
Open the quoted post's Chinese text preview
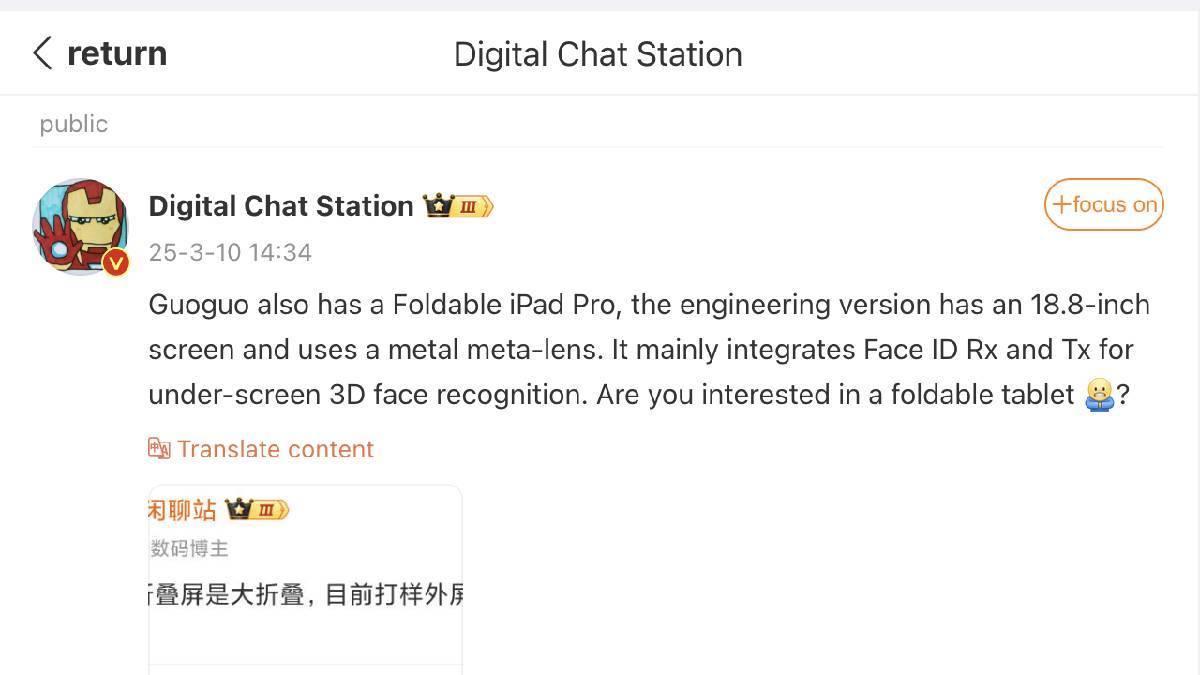(x=306, y=596)
